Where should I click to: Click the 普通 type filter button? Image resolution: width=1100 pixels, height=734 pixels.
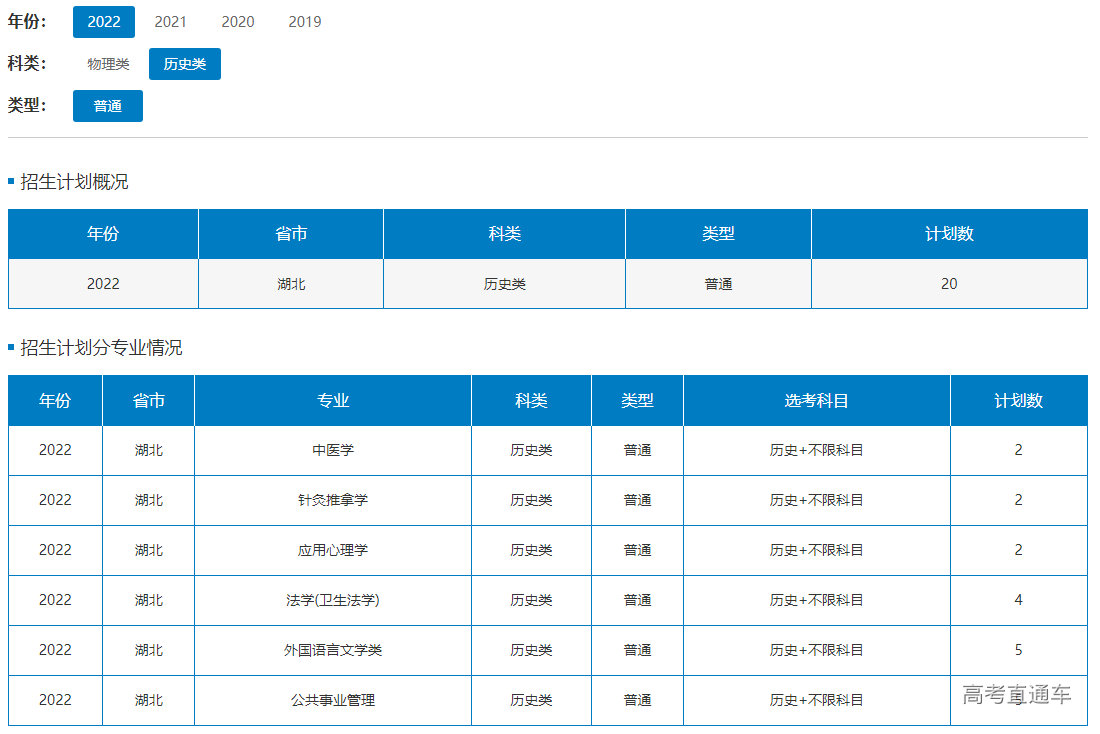click(107, 106)
